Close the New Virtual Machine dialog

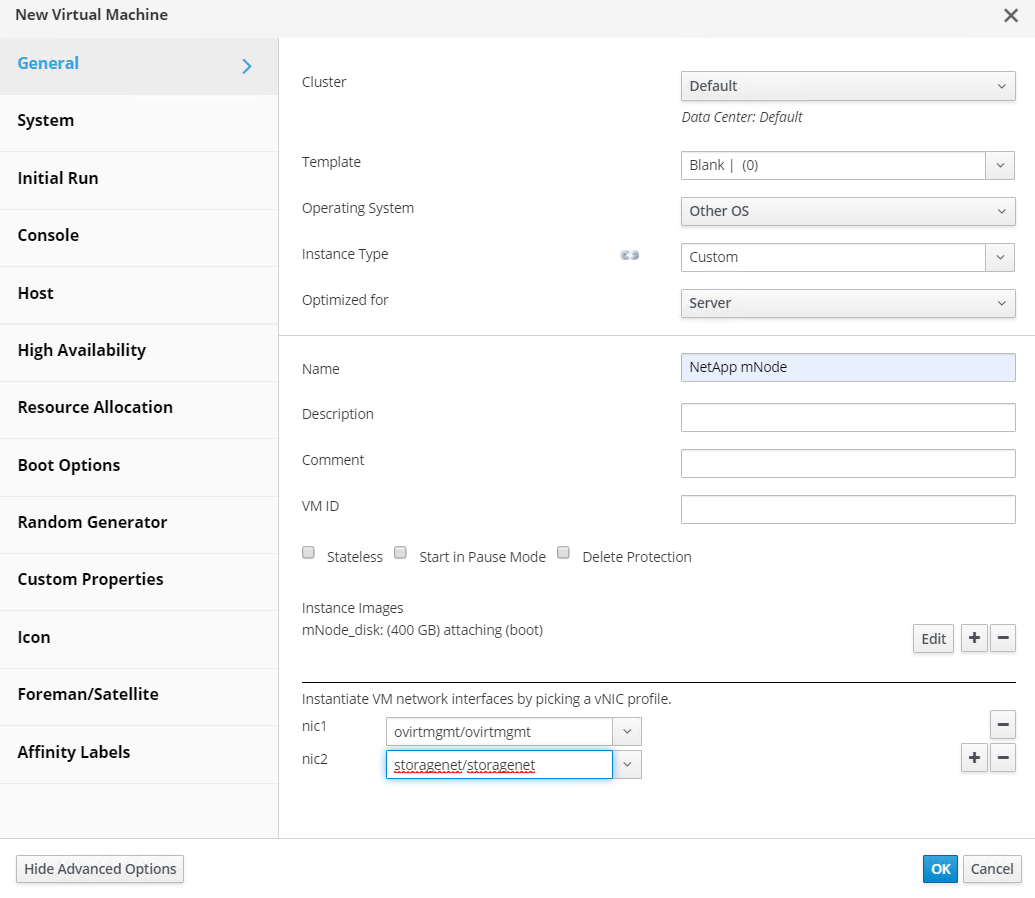coord(1011,15)
